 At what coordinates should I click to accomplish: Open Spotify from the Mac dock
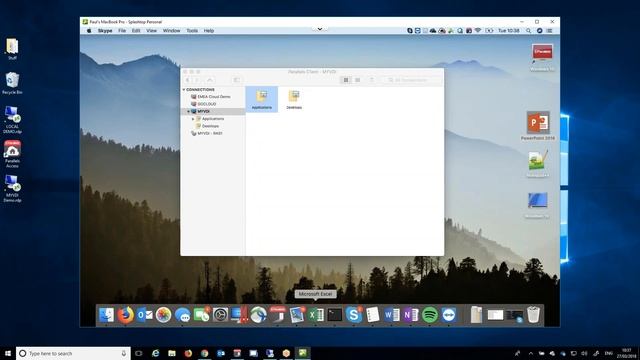click(x=429, y=315)
